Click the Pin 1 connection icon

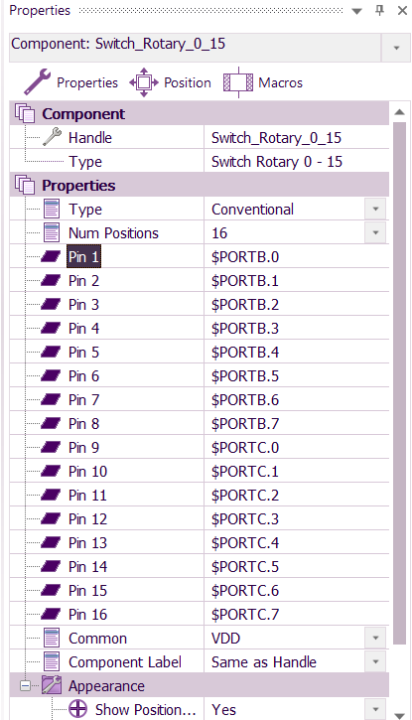(51, 257)
